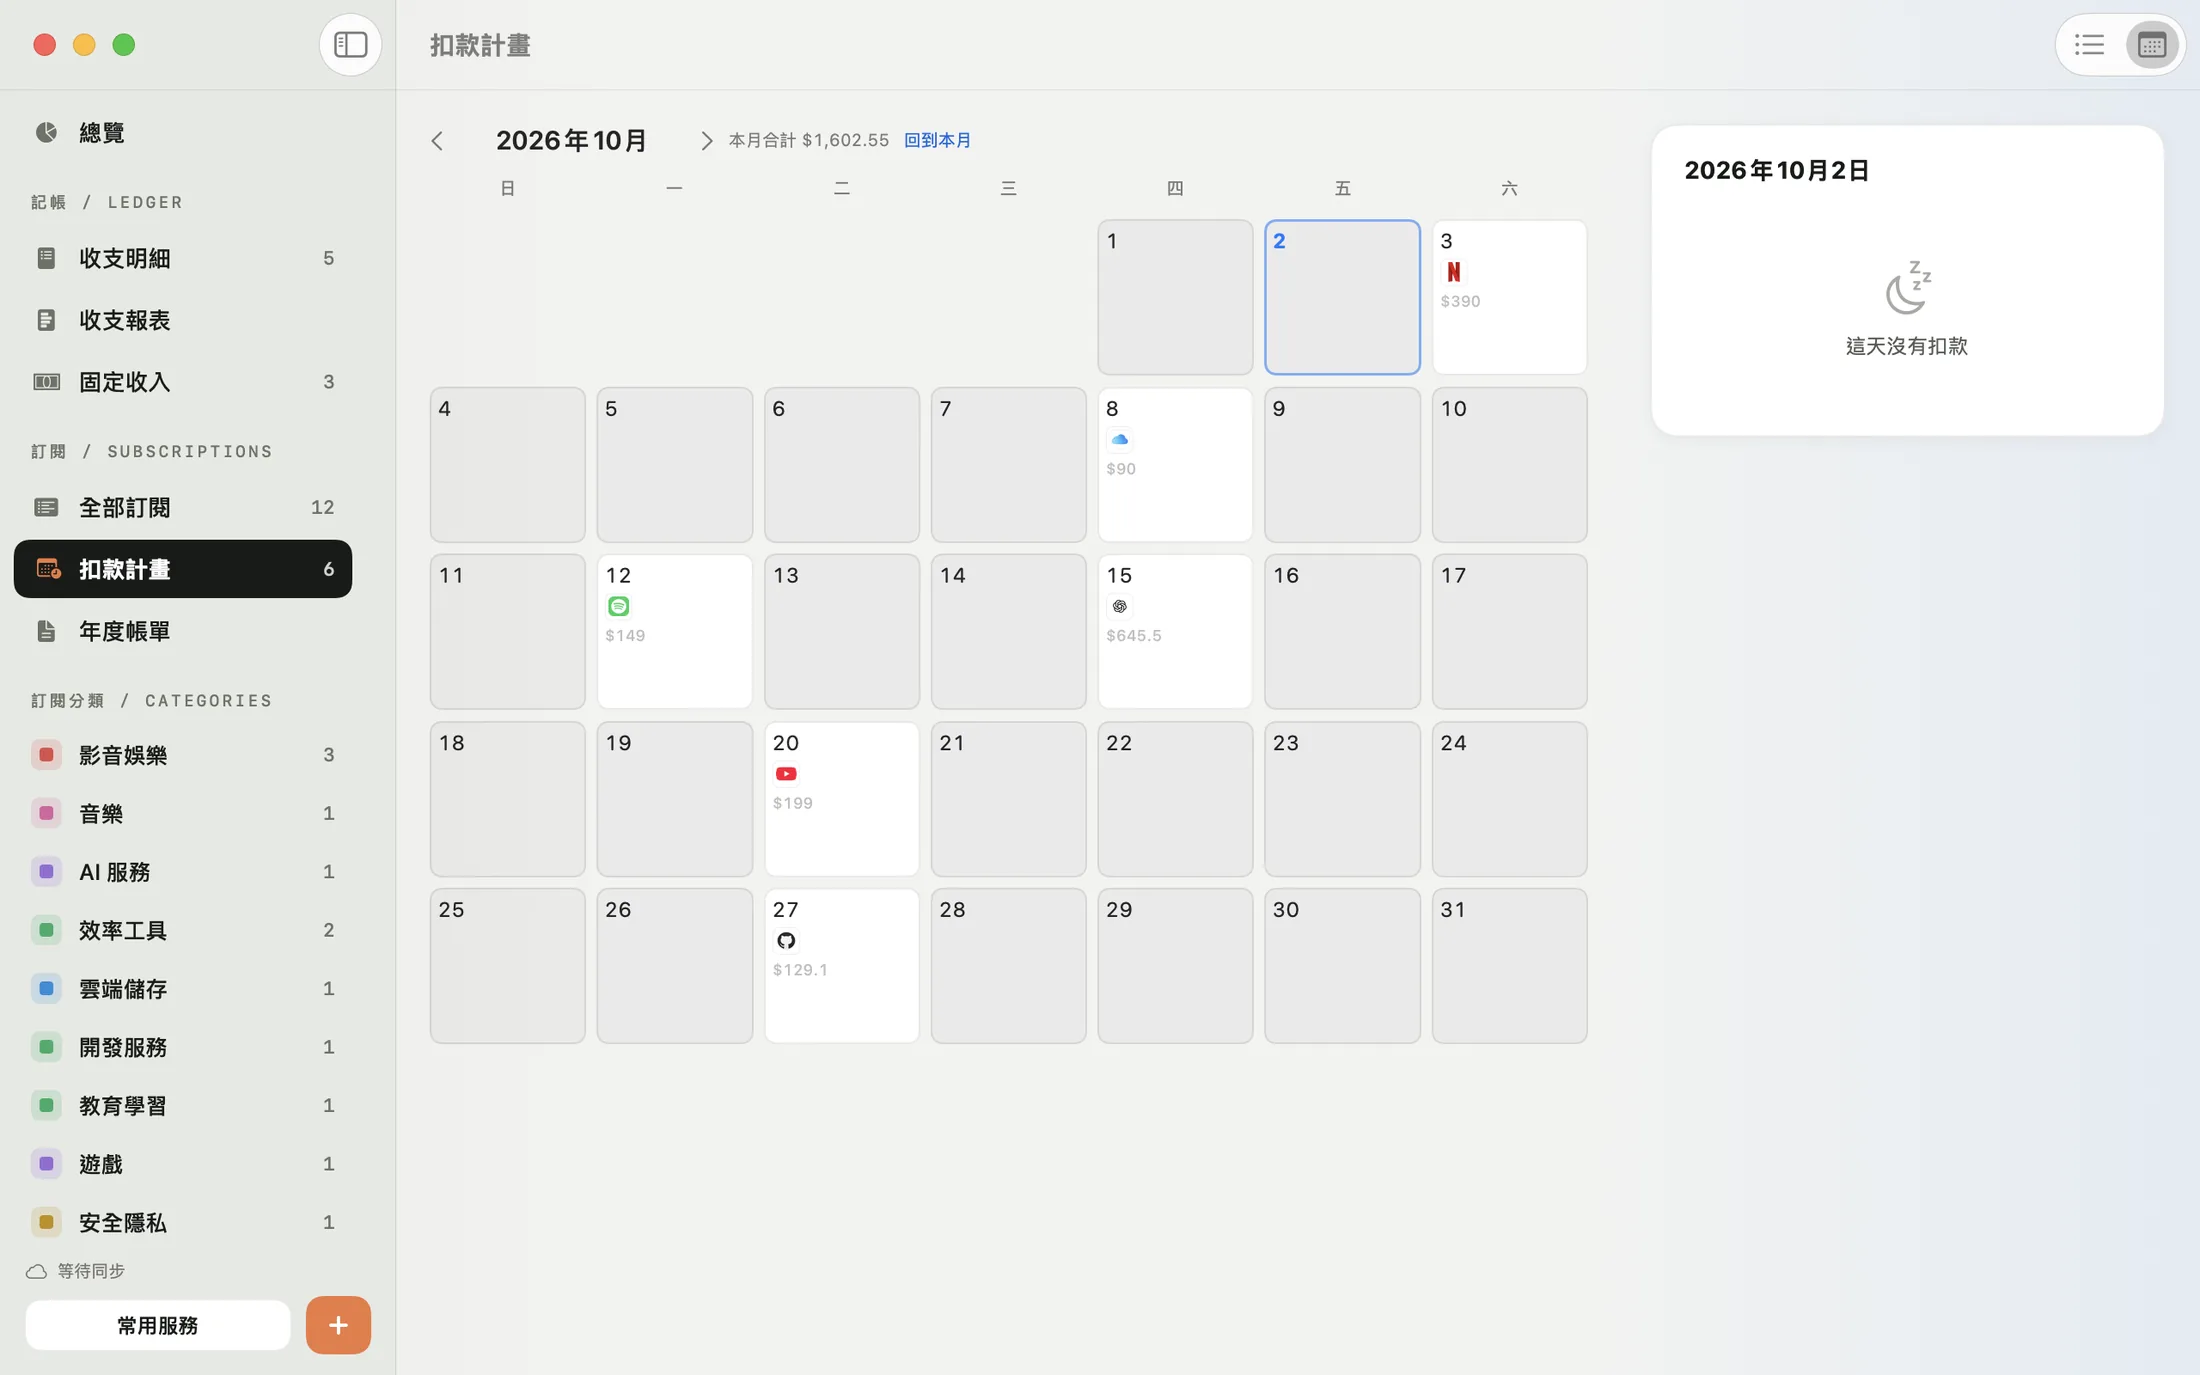Click the sleeping moon no-charges icon

[1908, 288]
